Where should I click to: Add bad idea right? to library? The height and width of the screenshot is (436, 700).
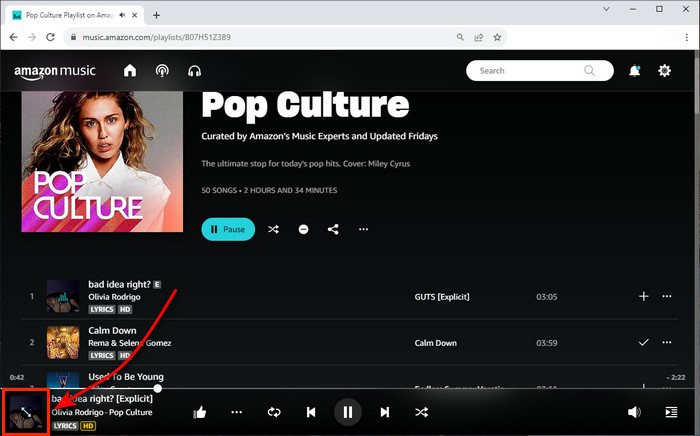pos(643,296)
